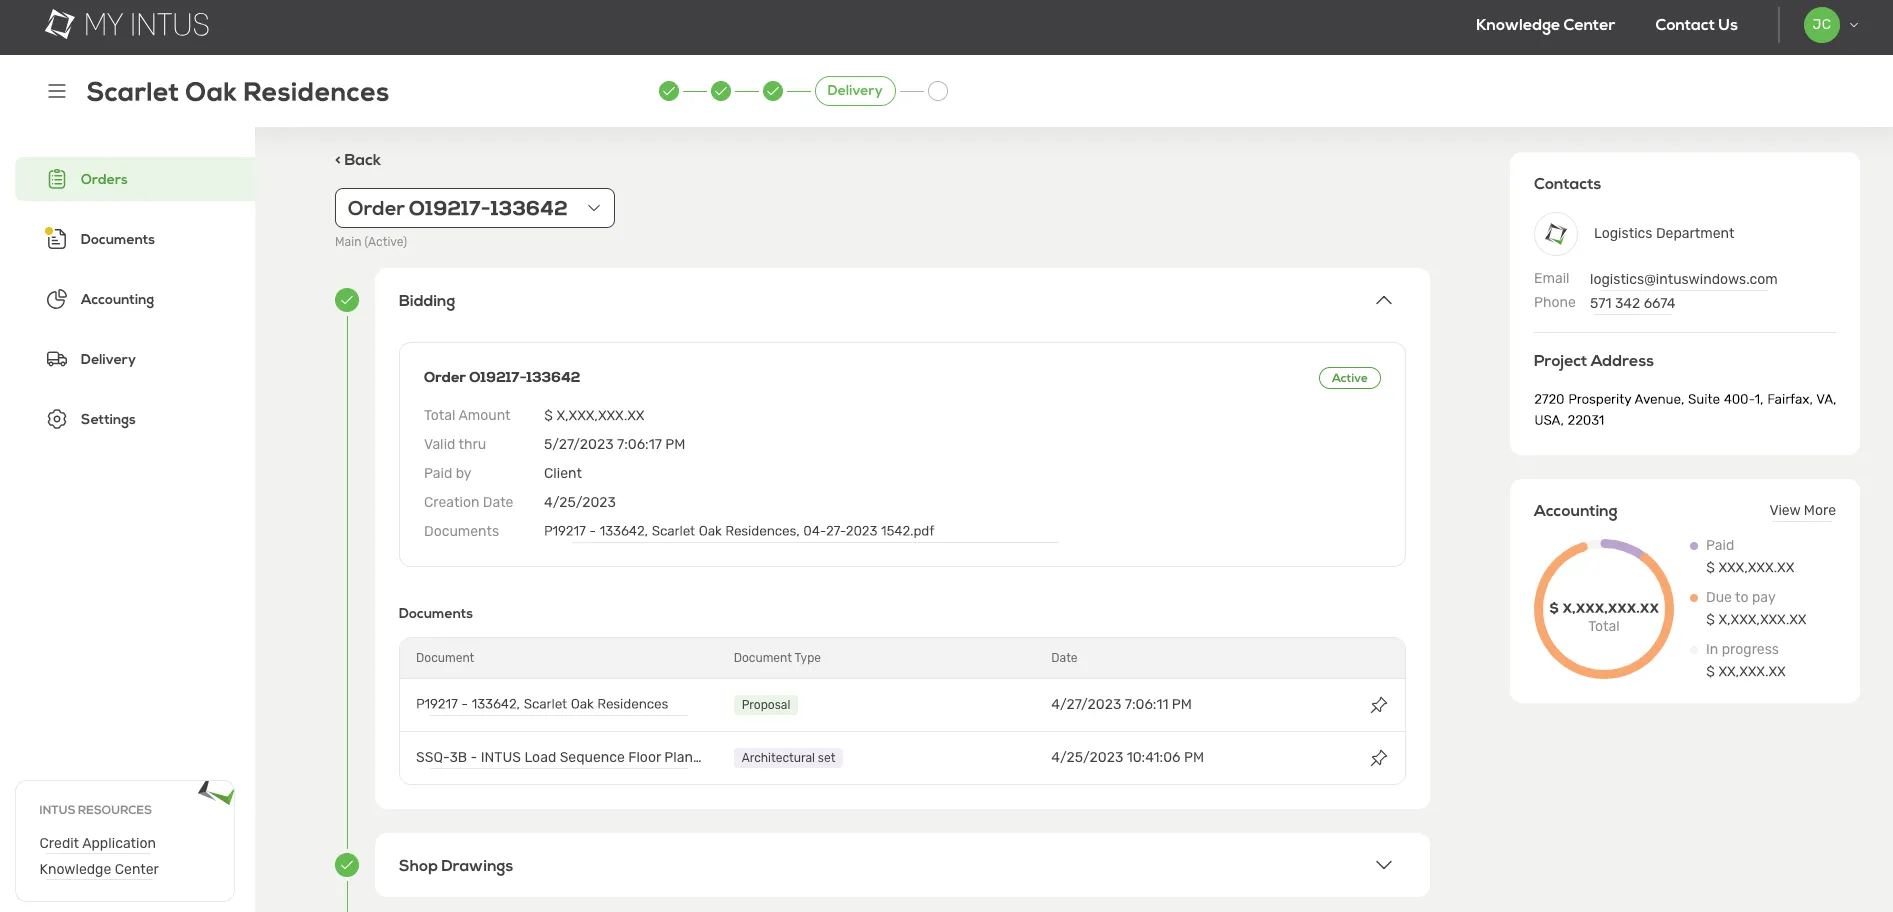The height and width of the screenshot is (912, 1893).
Task: Click the Logistics Department contact avatar icon
Action: point(1555,233)
